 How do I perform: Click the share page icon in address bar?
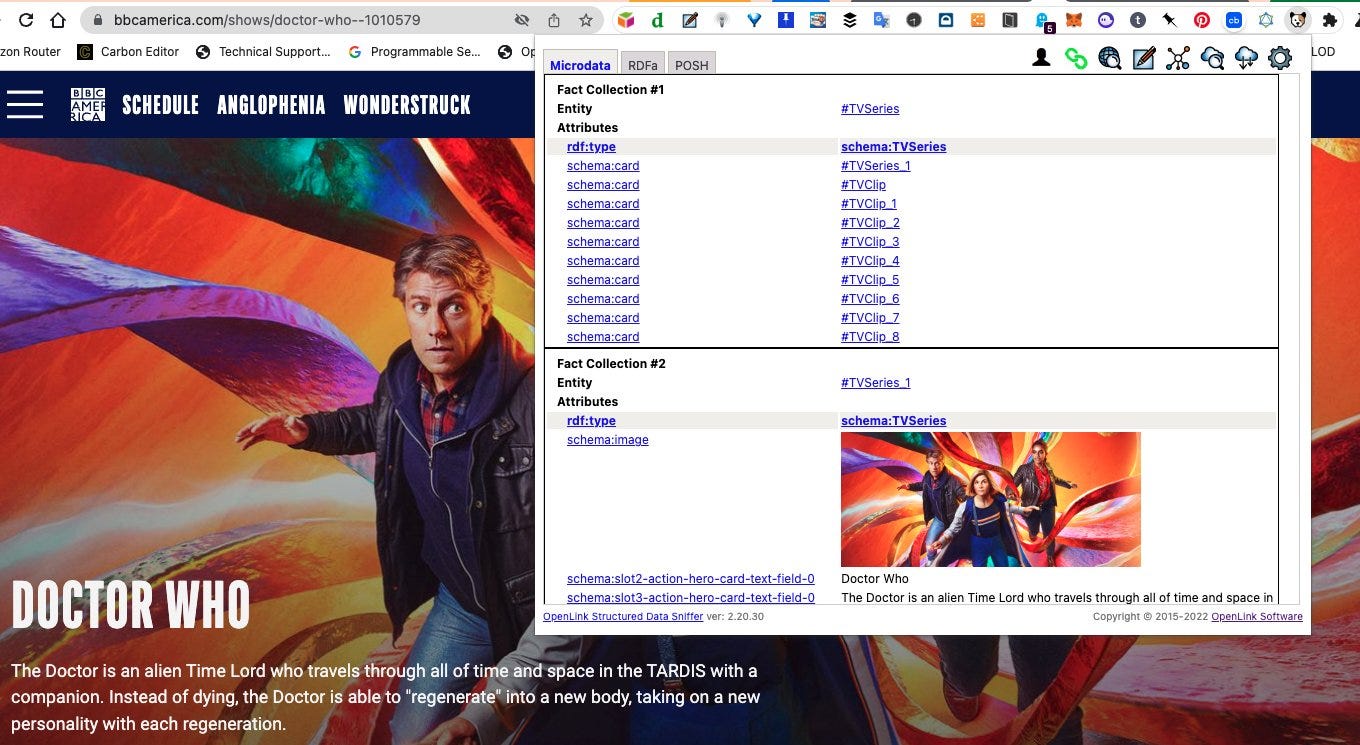coord(554,20)
